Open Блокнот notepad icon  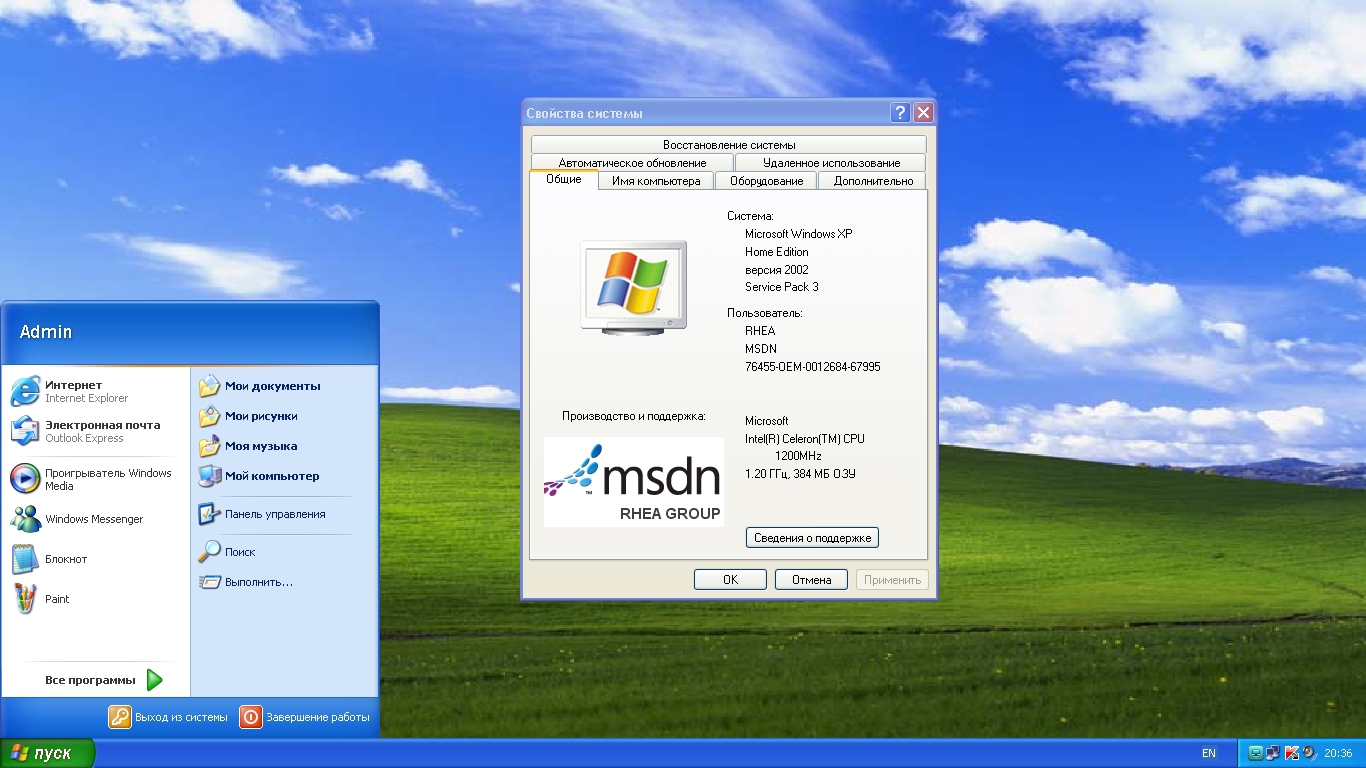click(25, 559)
